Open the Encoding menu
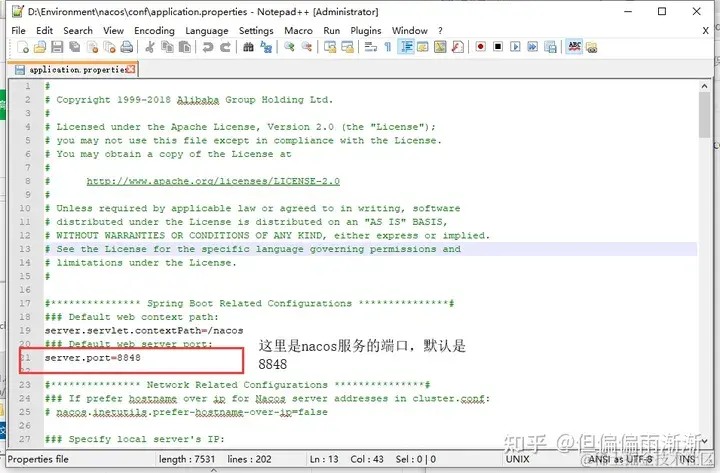The width and height of the screenshot is (720, 473). pos(154,30)
